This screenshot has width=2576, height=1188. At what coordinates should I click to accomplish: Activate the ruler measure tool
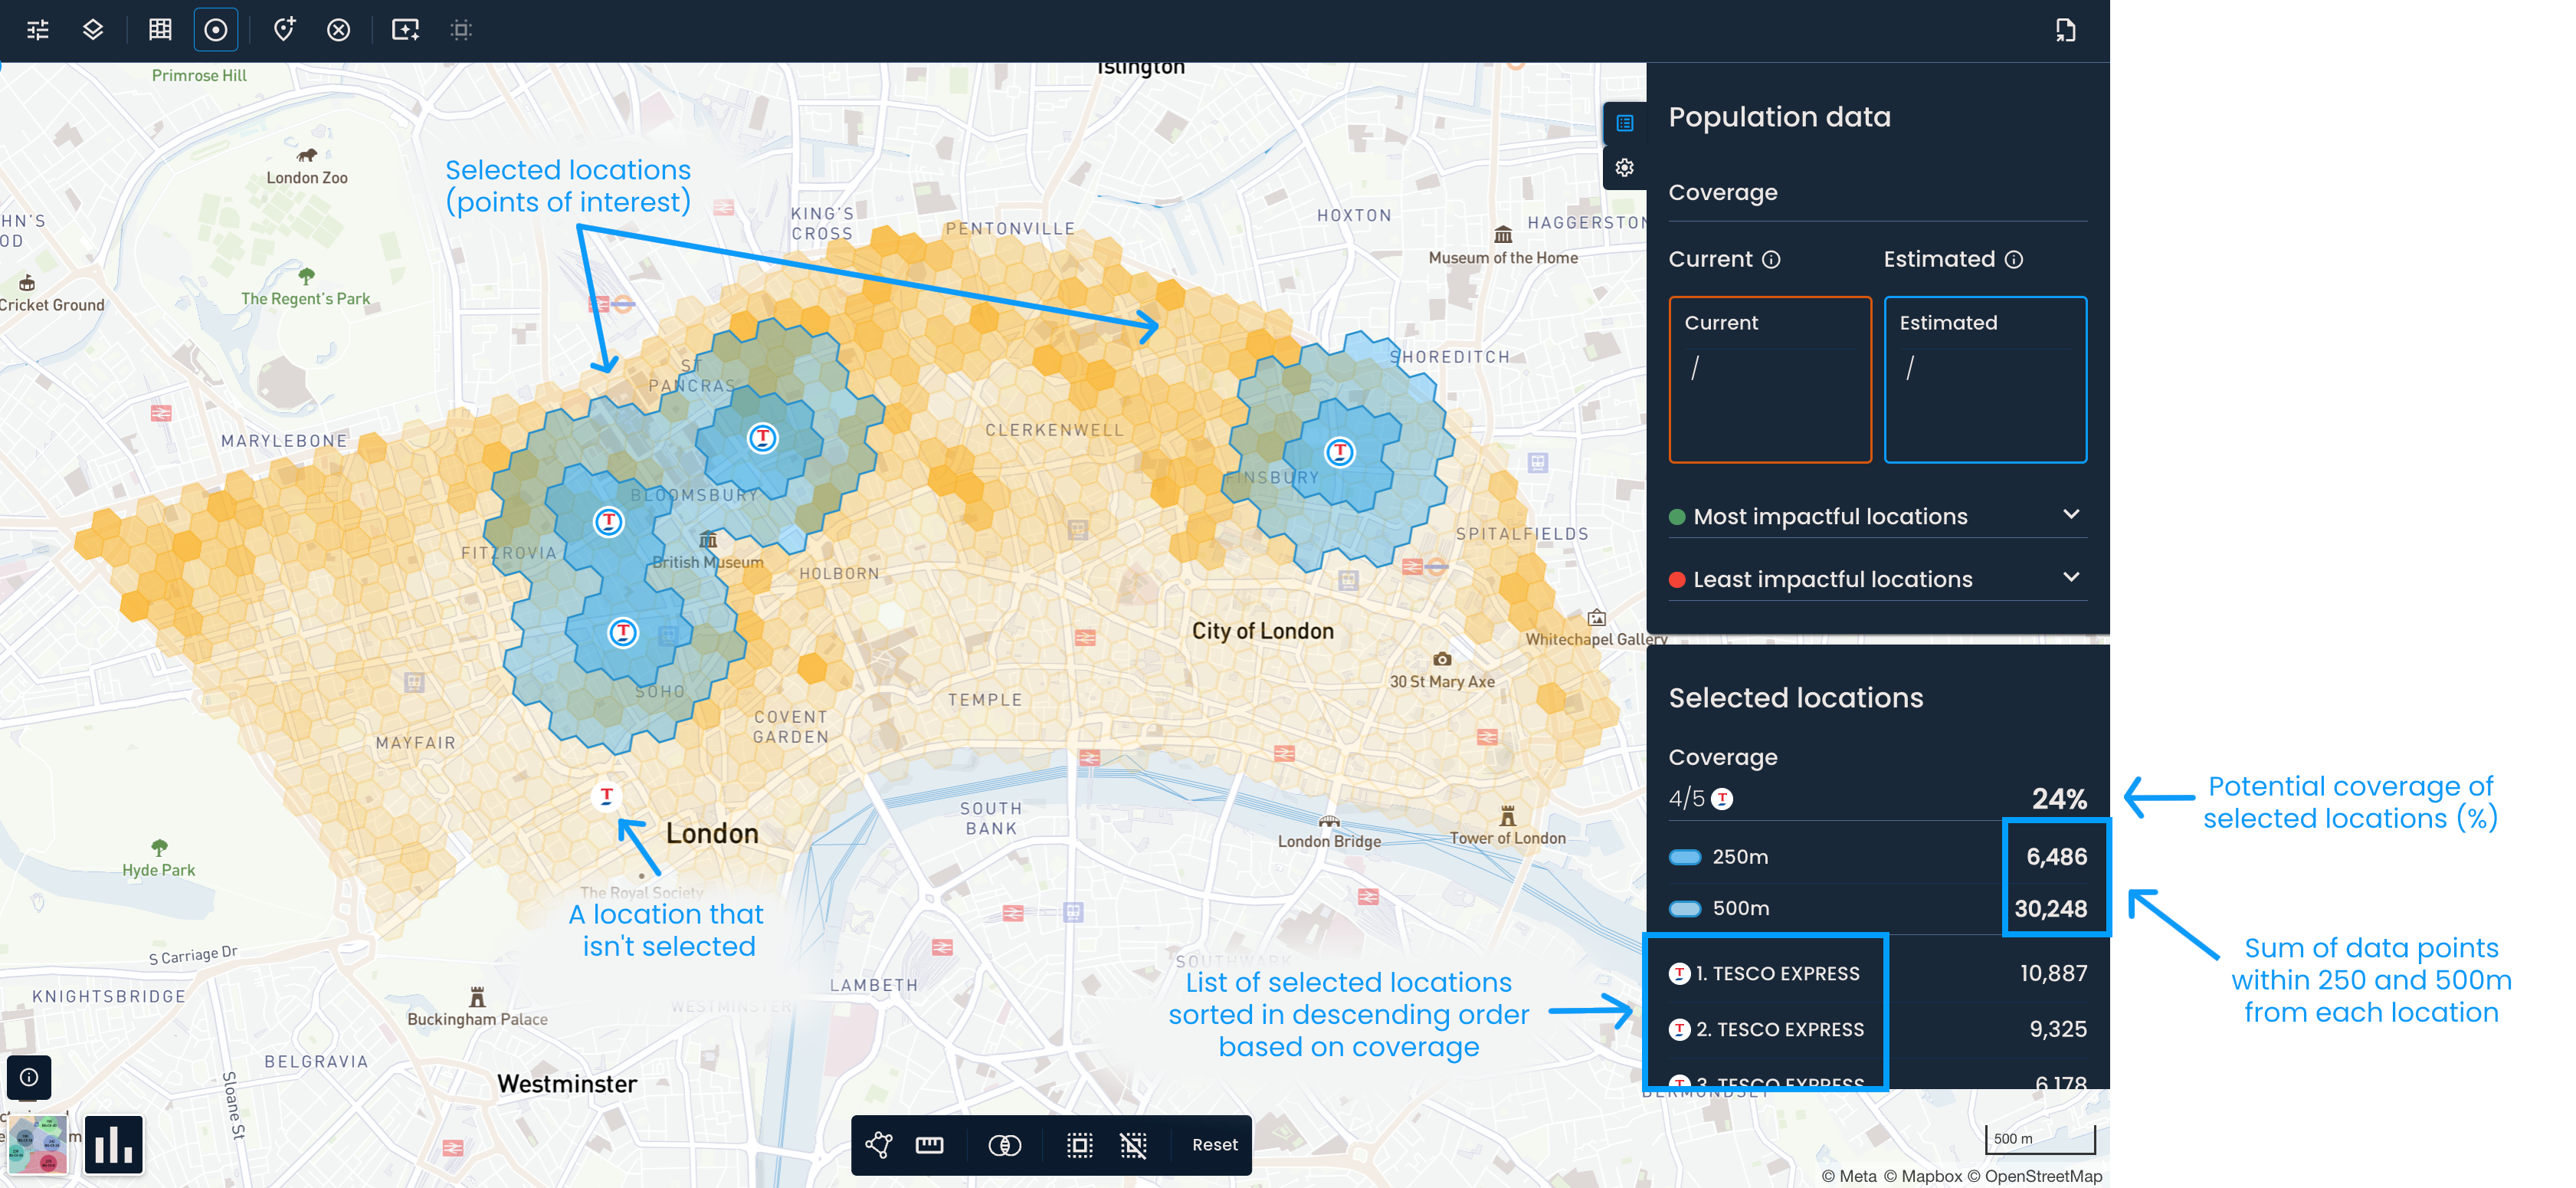930,1144
